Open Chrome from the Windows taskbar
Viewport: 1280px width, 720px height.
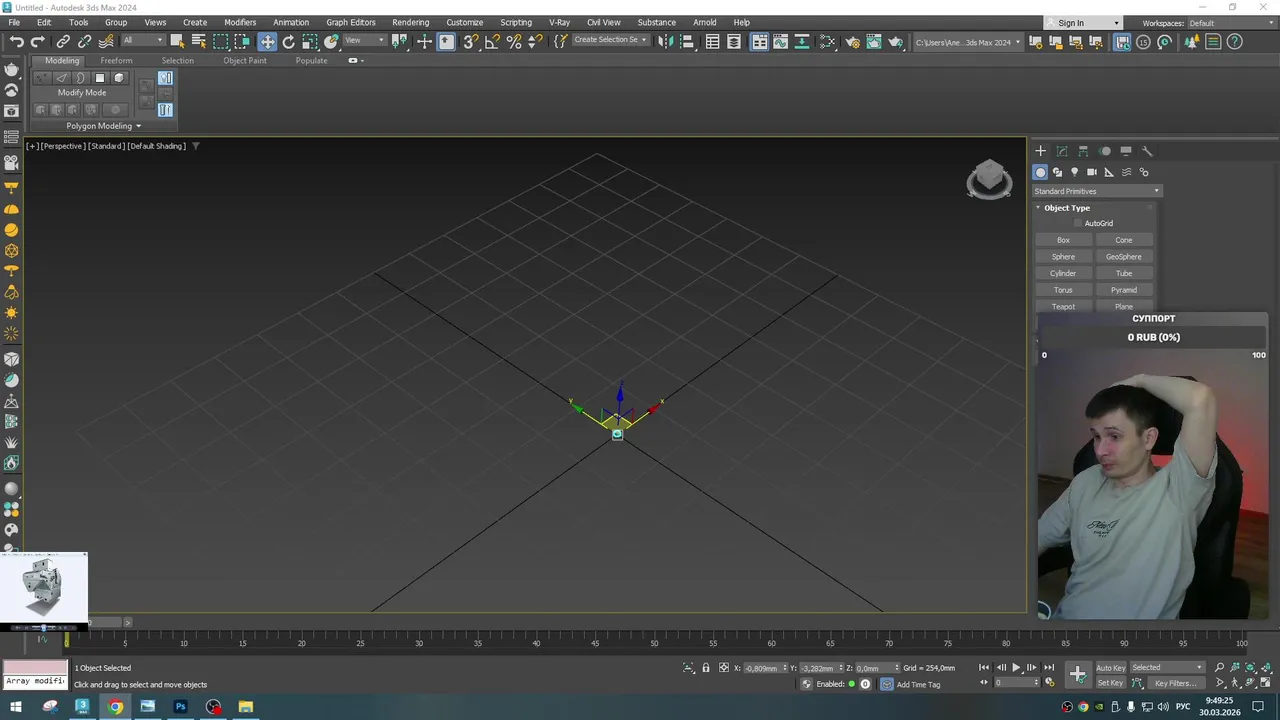tap(115, 707)
